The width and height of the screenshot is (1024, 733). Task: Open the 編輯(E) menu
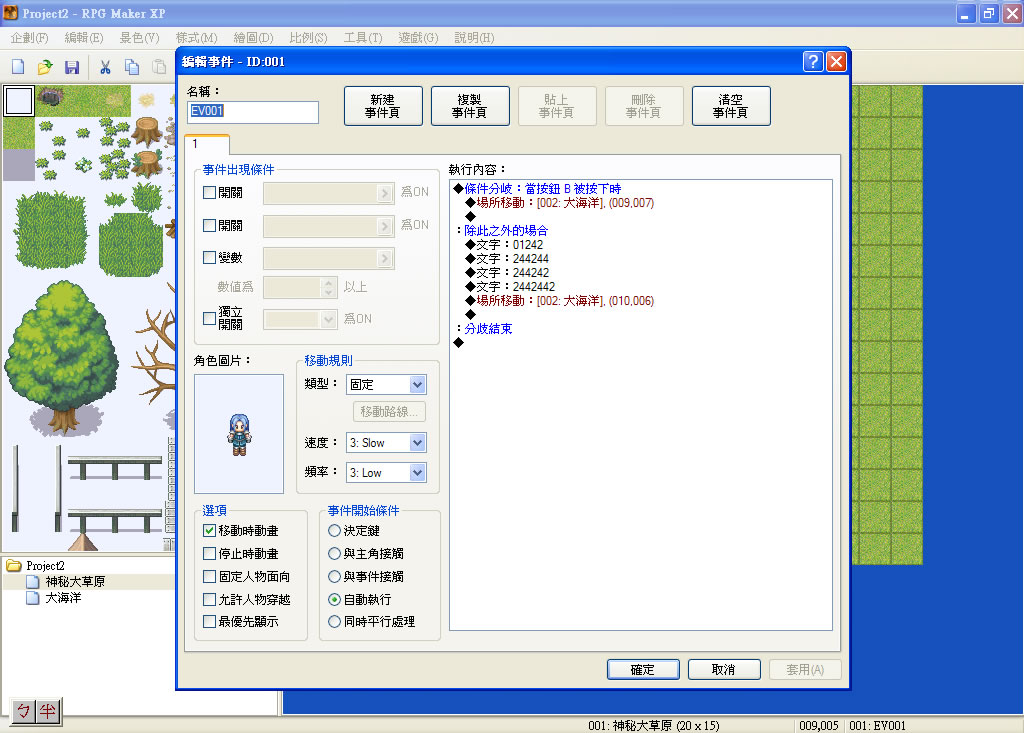tap(84, 38)
